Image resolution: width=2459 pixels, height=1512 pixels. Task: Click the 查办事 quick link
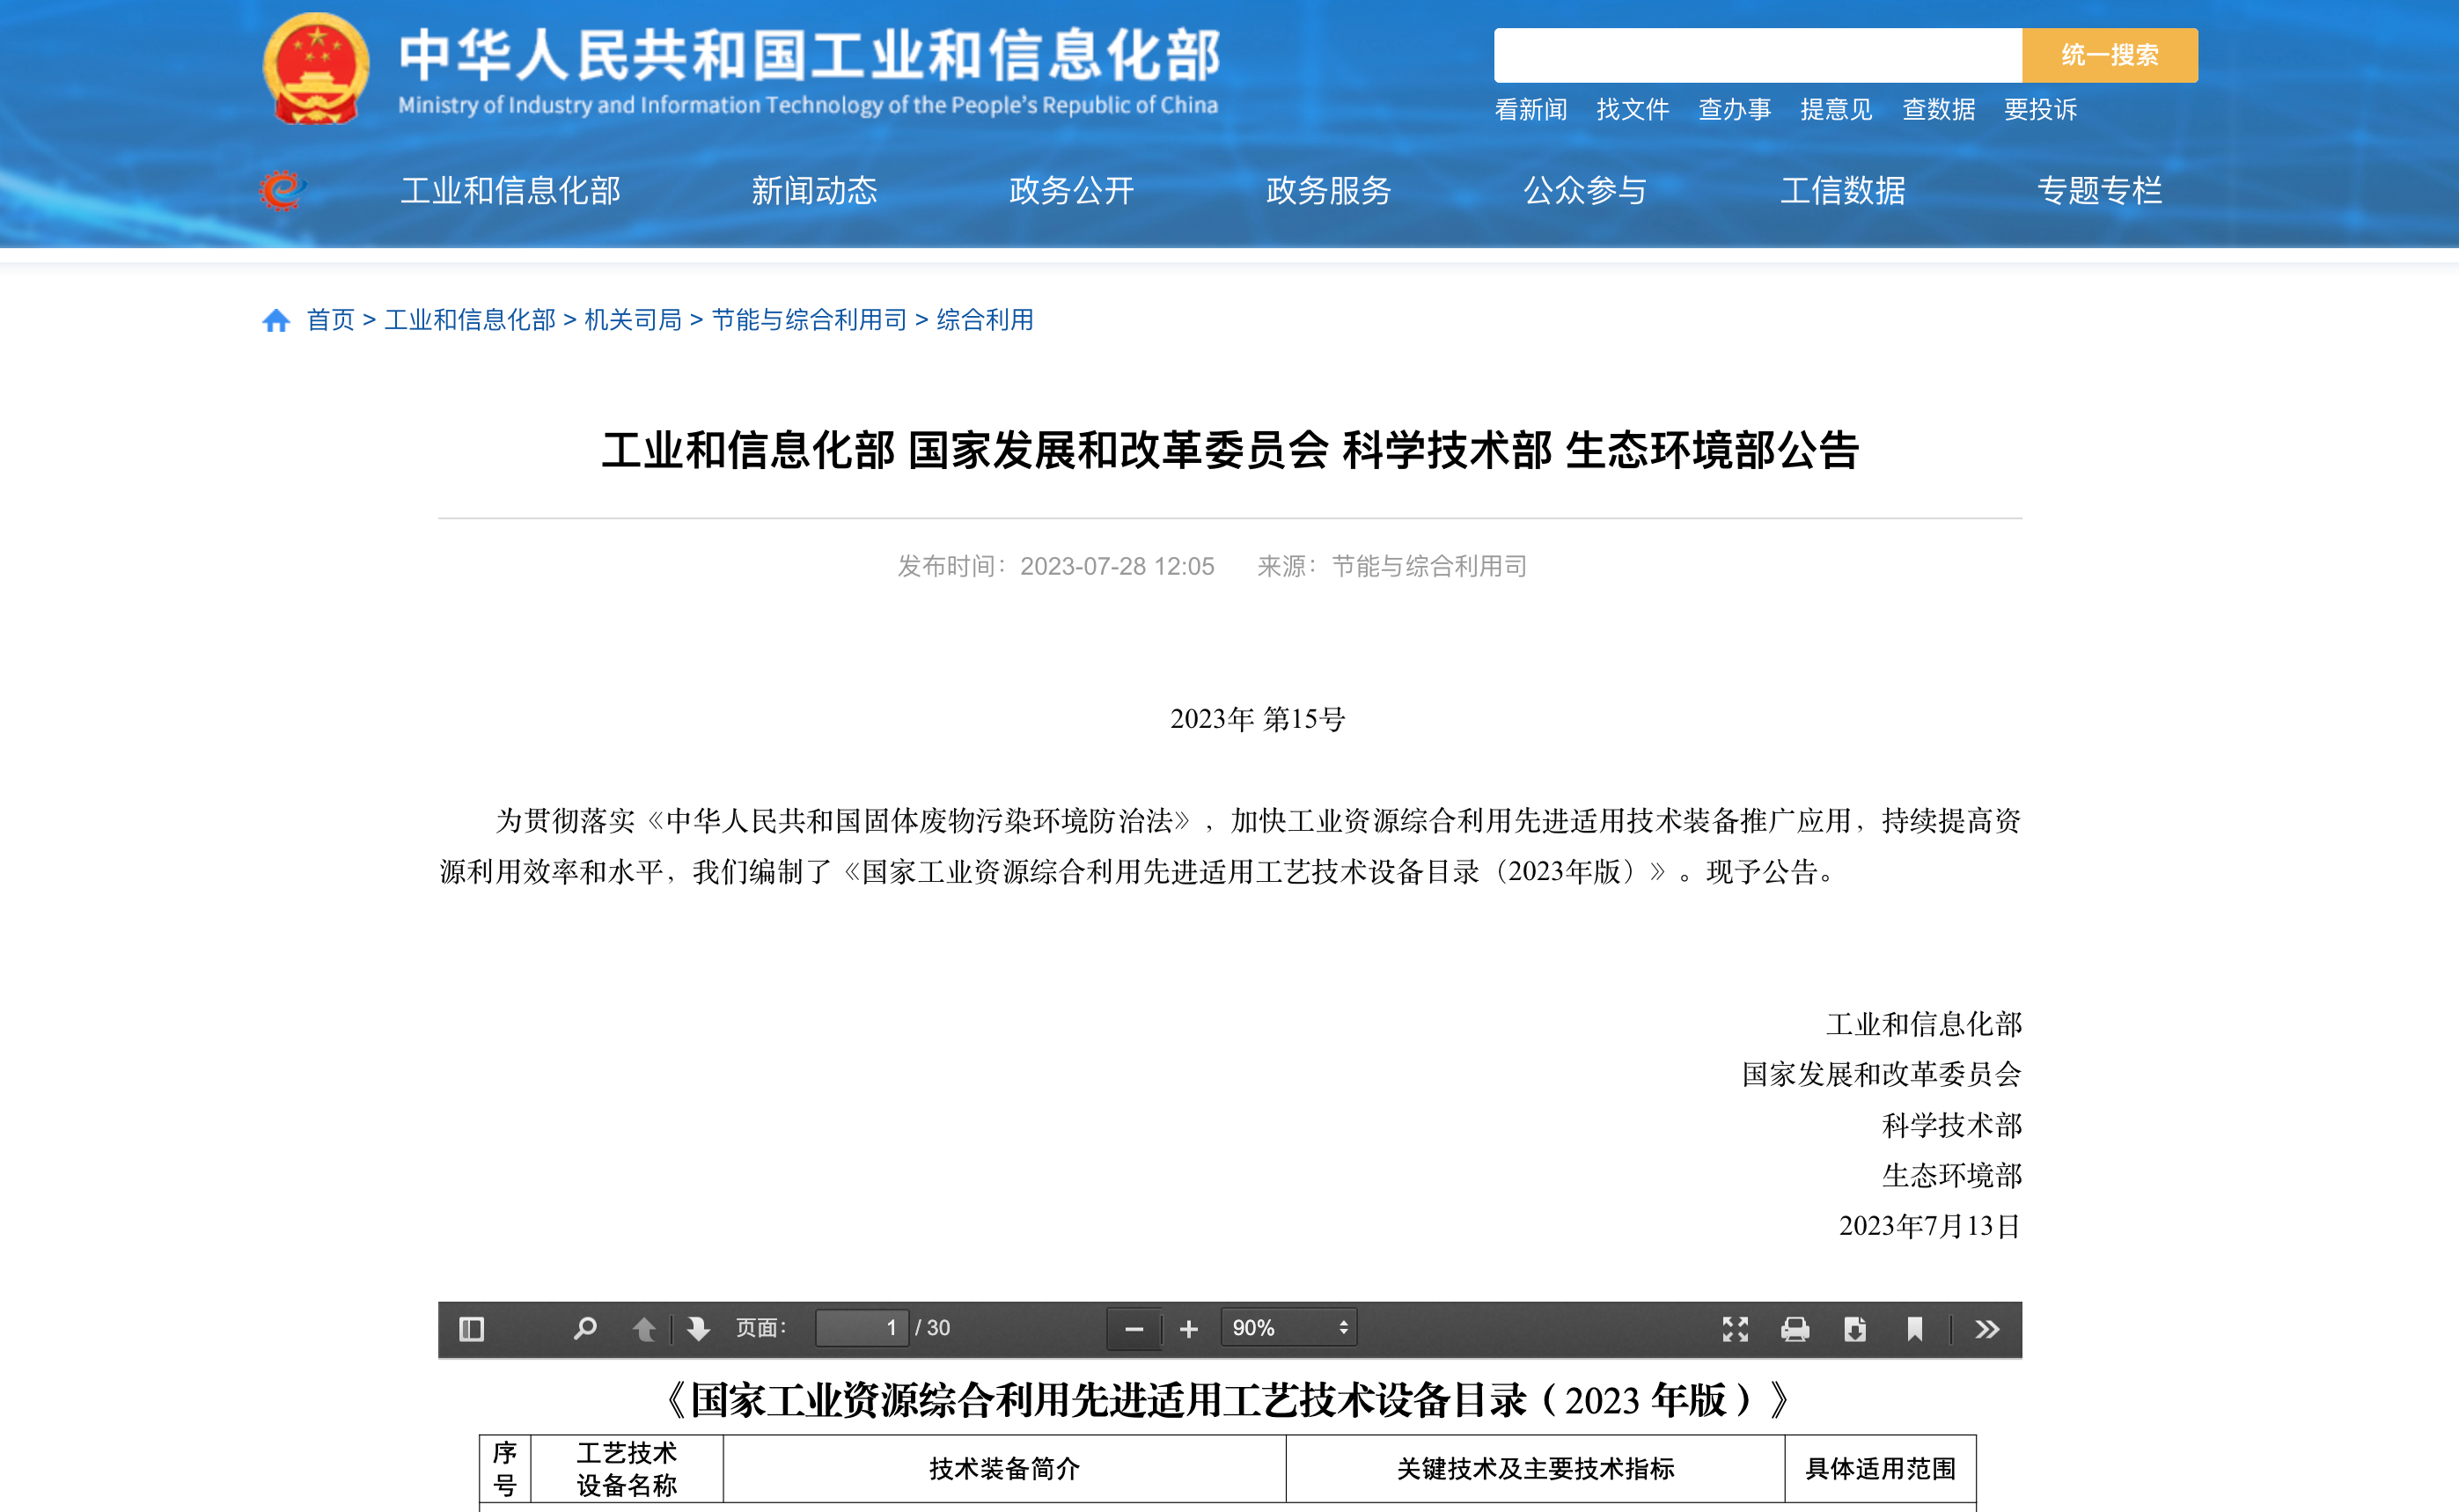pyautogui.click(x=1734, y=109)
